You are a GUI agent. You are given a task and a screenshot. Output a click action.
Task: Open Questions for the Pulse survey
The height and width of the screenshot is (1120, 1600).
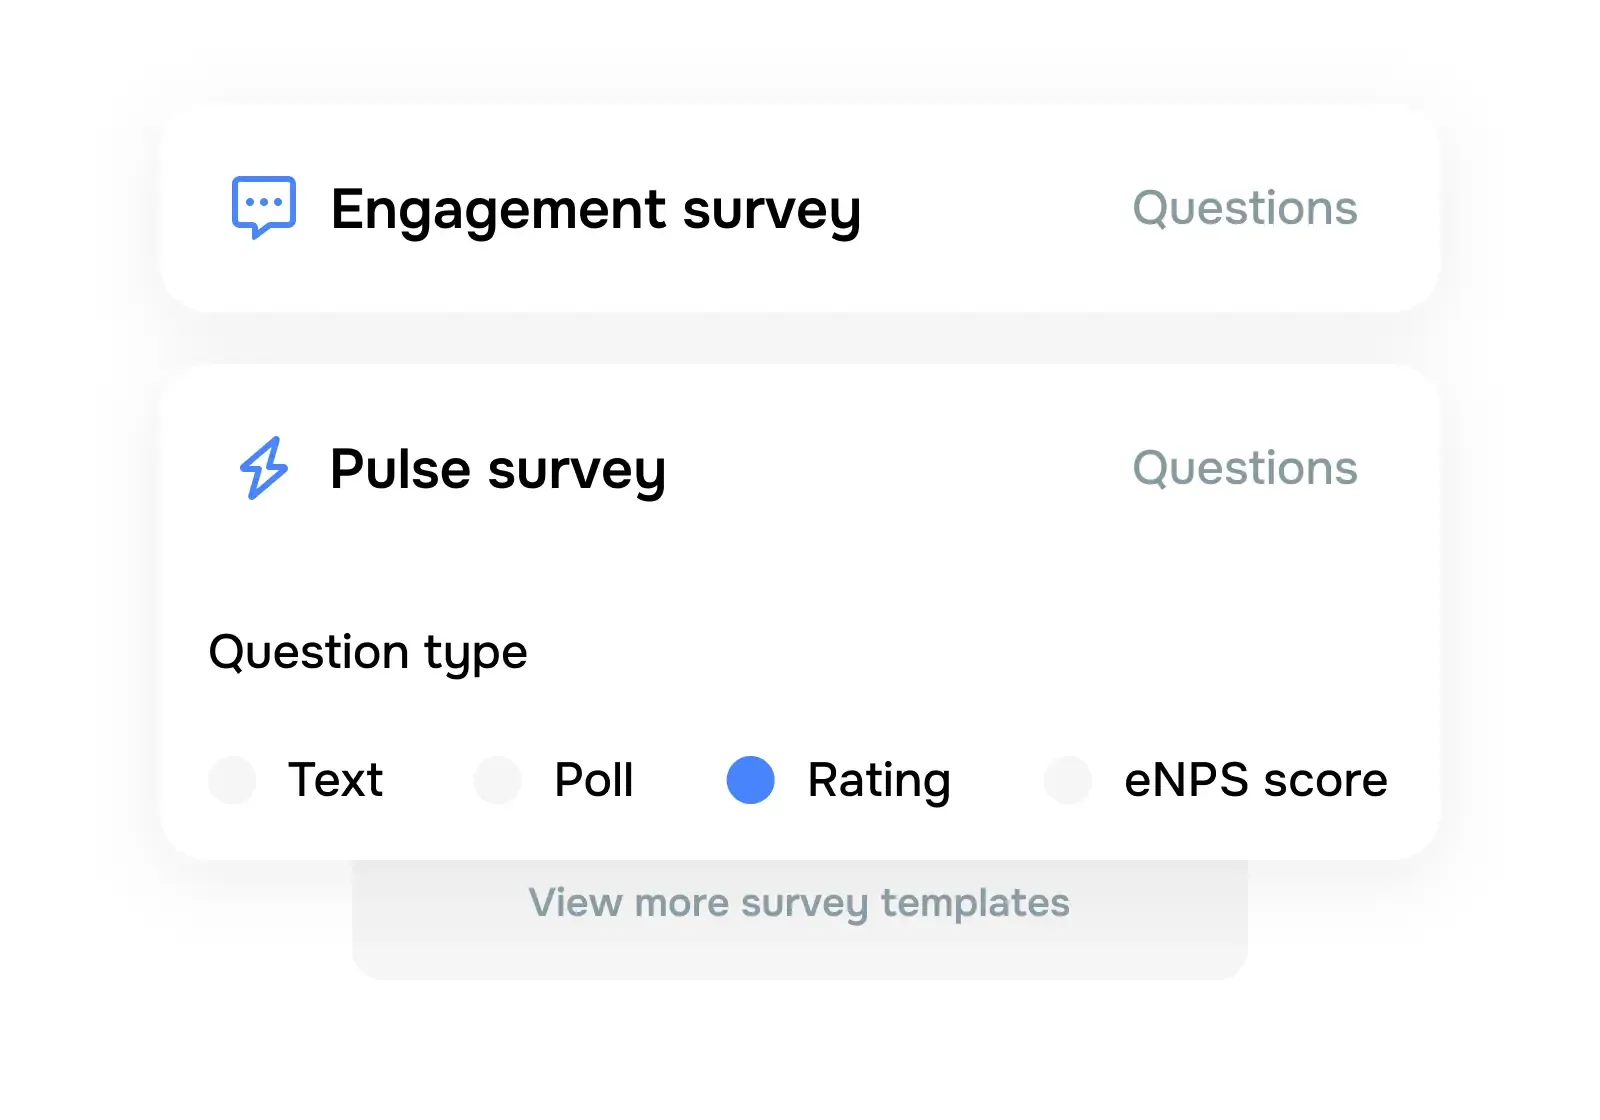(x=1245, y=468)
